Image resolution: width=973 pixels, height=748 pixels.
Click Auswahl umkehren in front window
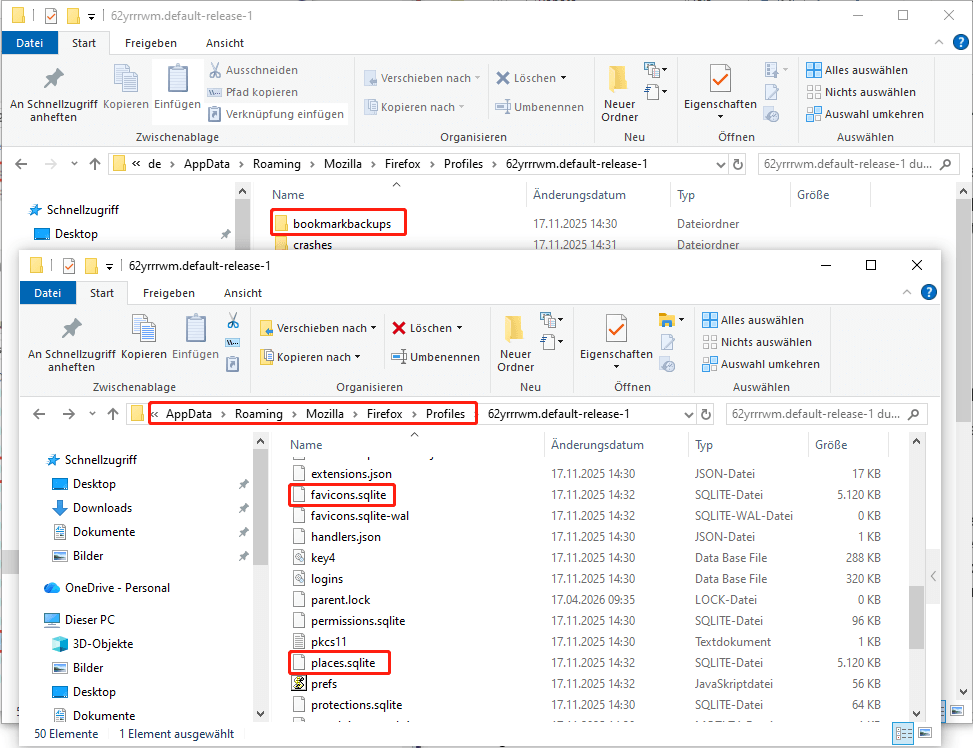pos(761,364)
